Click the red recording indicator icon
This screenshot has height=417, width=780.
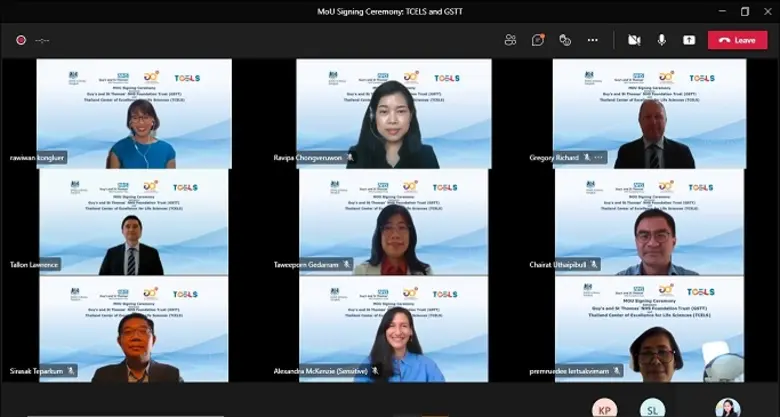click(x=21, y=40)
